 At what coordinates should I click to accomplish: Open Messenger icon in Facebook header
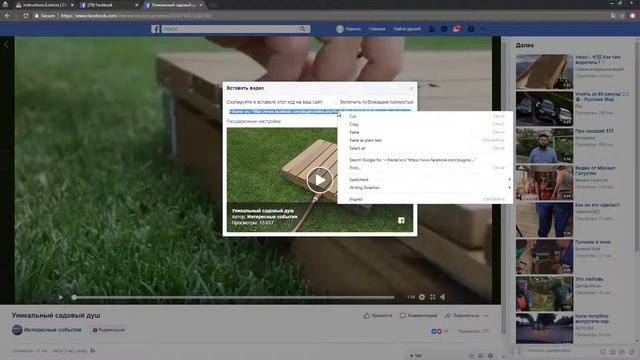pos(444,29)
